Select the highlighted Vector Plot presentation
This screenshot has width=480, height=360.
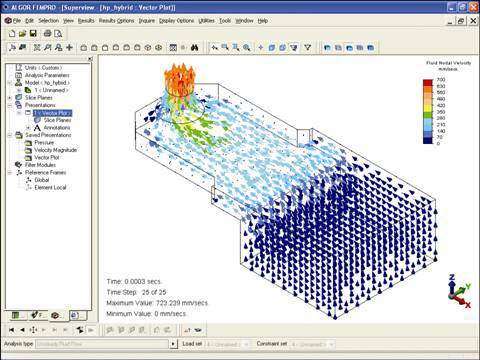pyautogui.click(x=52, y=113)
